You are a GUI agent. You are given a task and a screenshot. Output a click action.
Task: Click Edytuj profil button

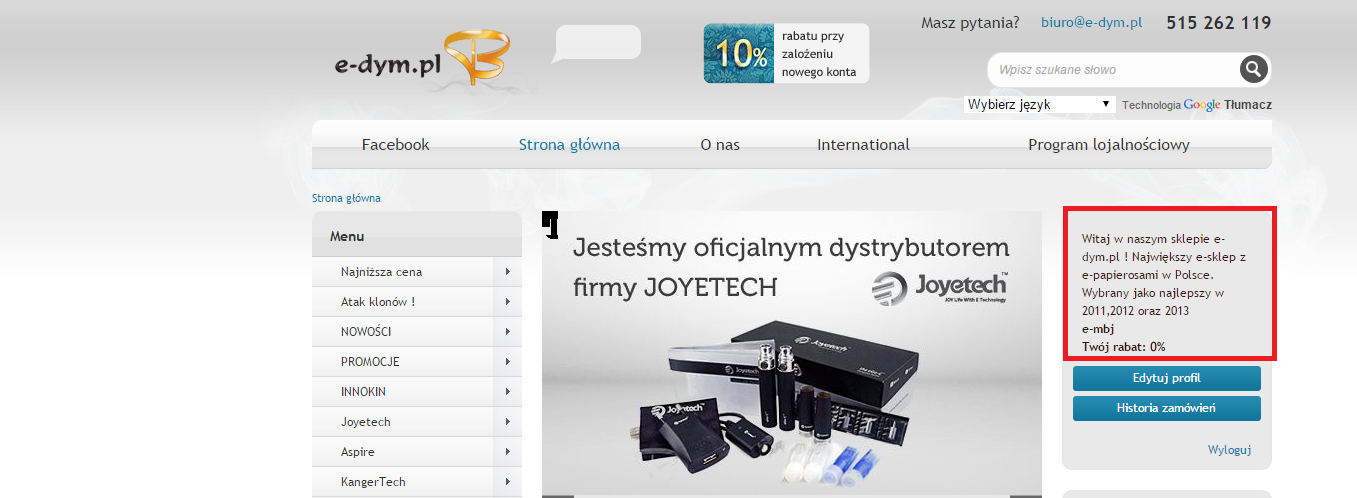click(1166, 378)
